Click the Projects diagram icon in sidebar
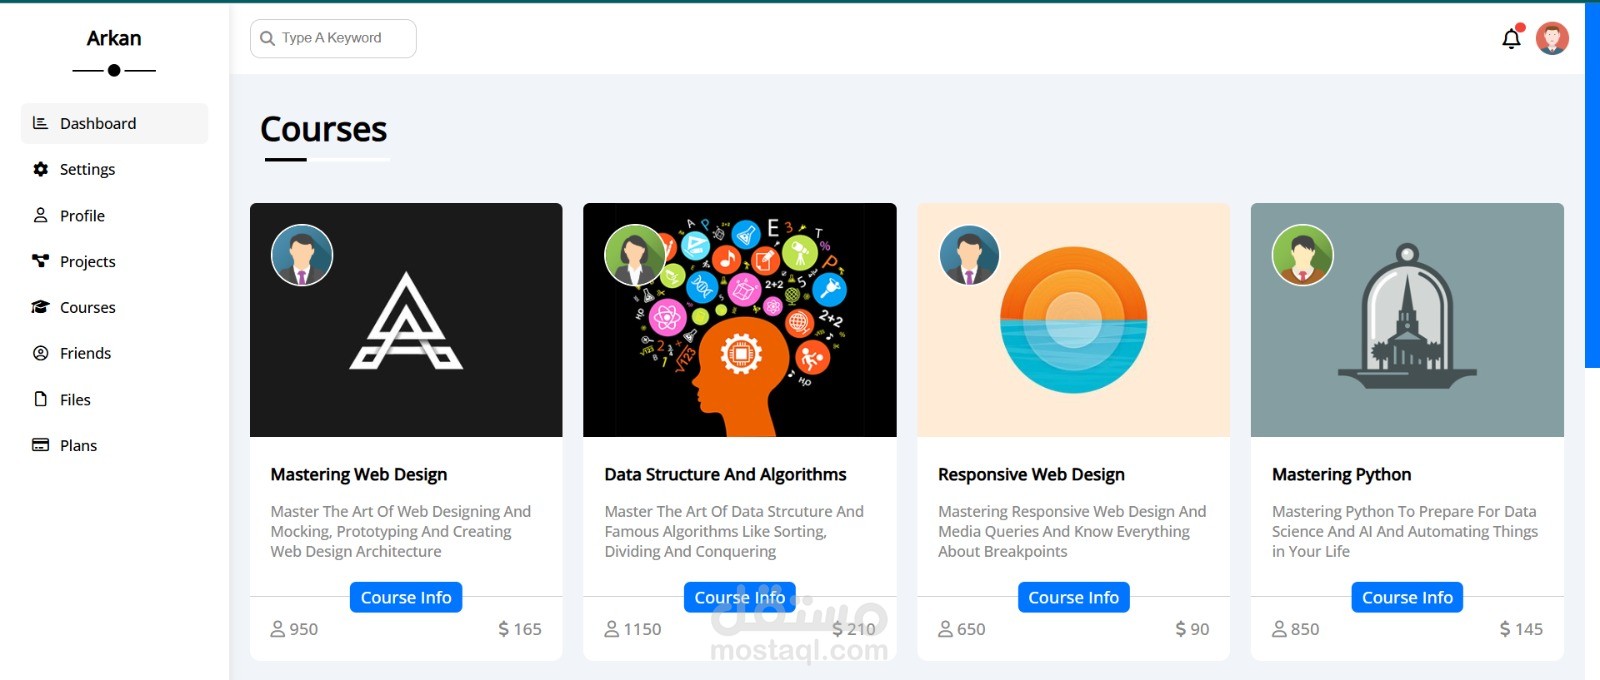The height and width of the screenshot is (680, 1600). (x=41, y=261)
